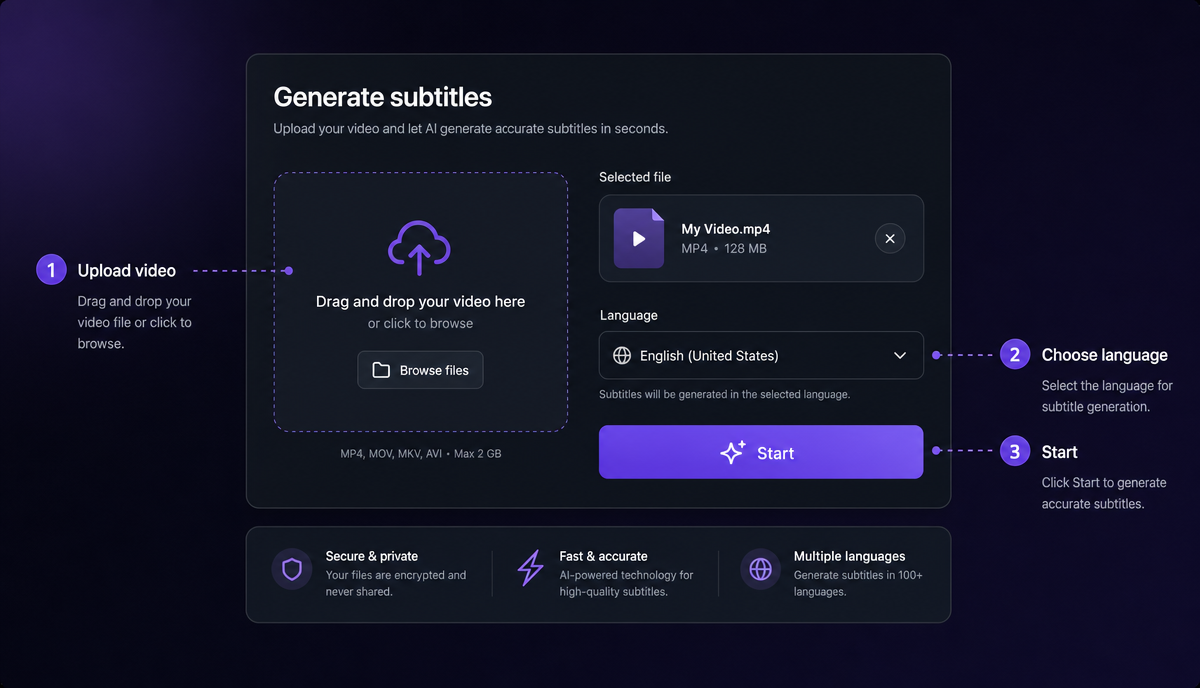
Task: Click the Multiple languages globe icon
Action: pos(761,570)
